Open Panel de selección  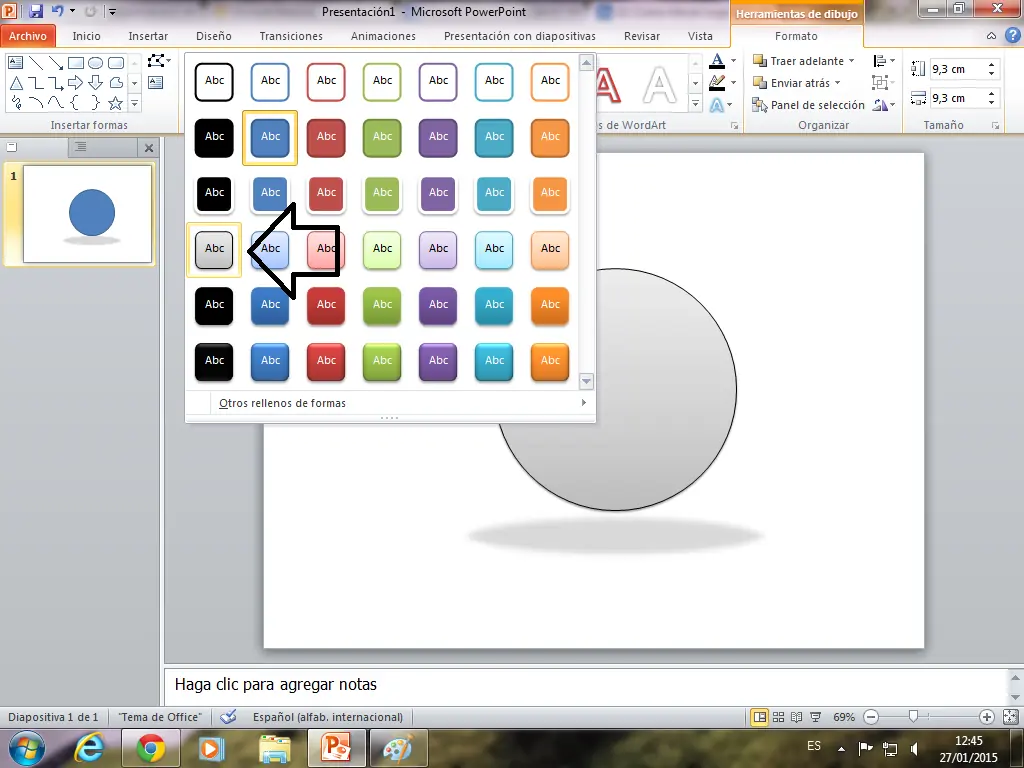click(808, 104)
